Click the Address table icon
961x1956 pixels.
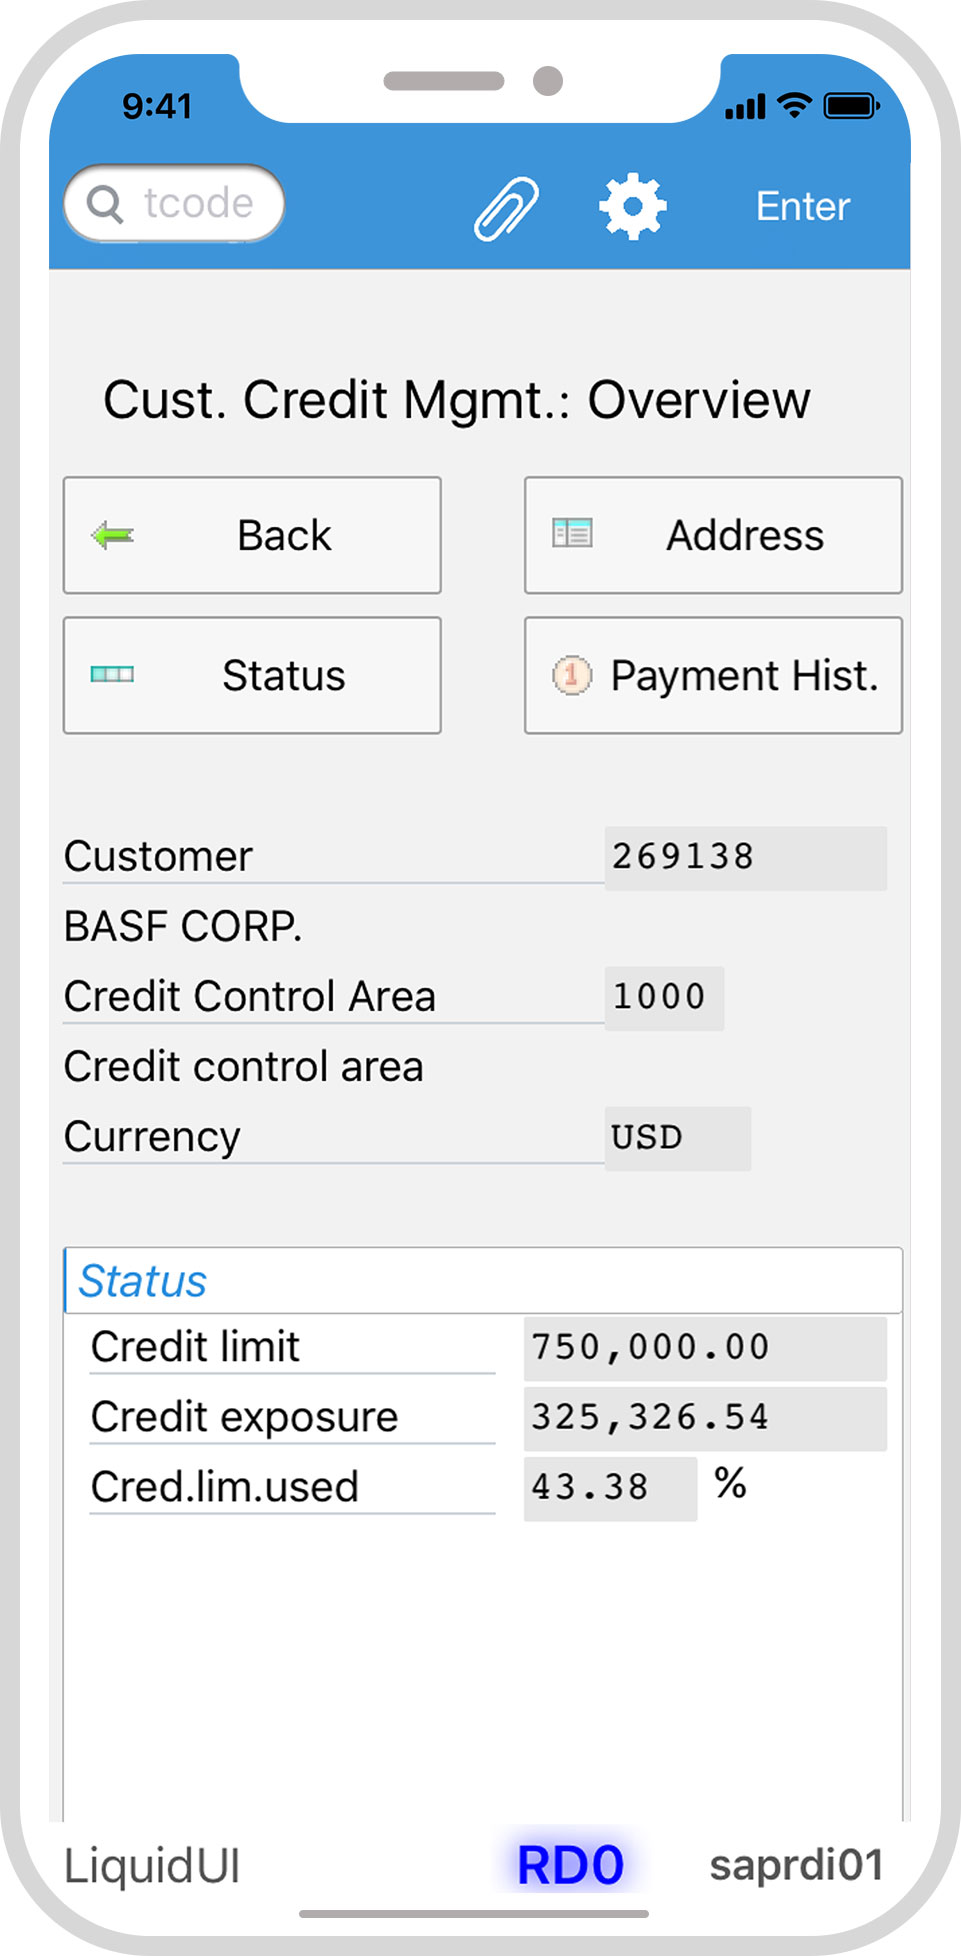(x=572, y=534)
